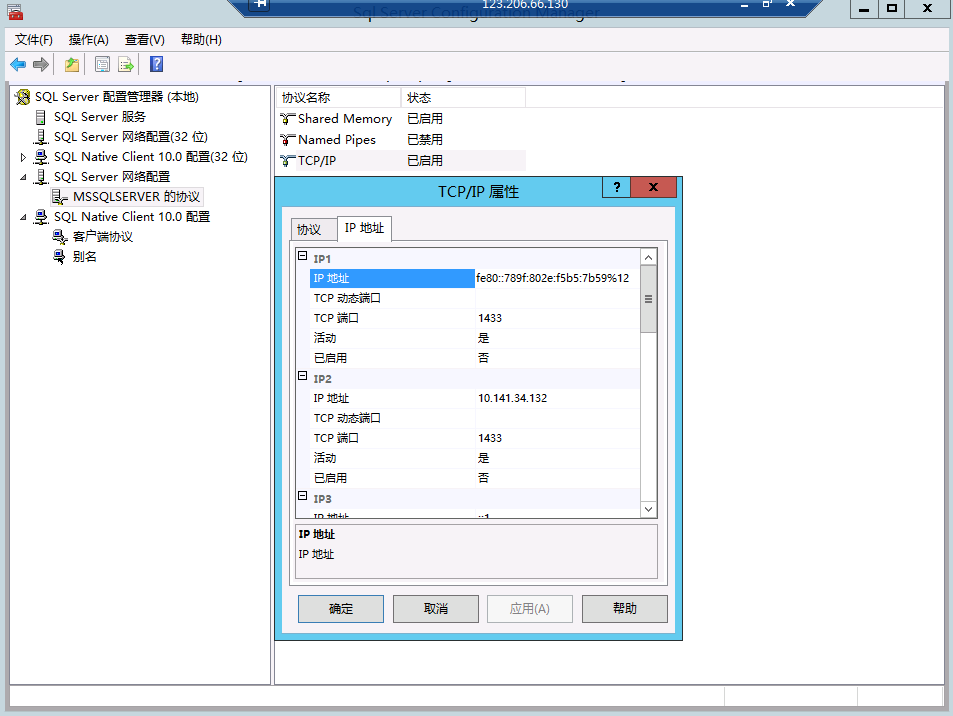Click the pin icon on remote session bar
The image size is (953, 716).
(260, 5)
